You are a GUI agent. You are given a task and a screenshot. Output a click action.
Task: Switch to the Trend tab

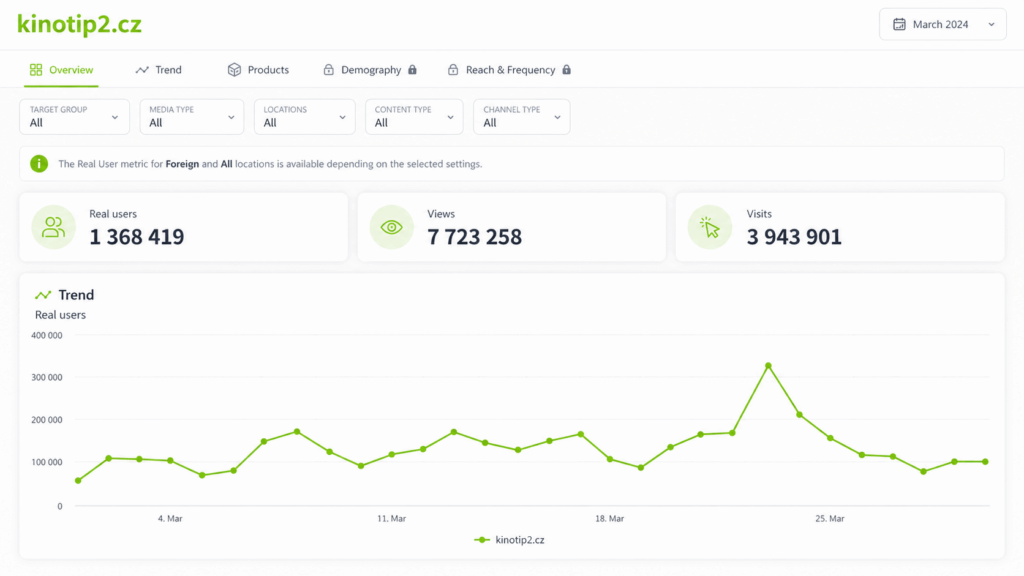159,70
